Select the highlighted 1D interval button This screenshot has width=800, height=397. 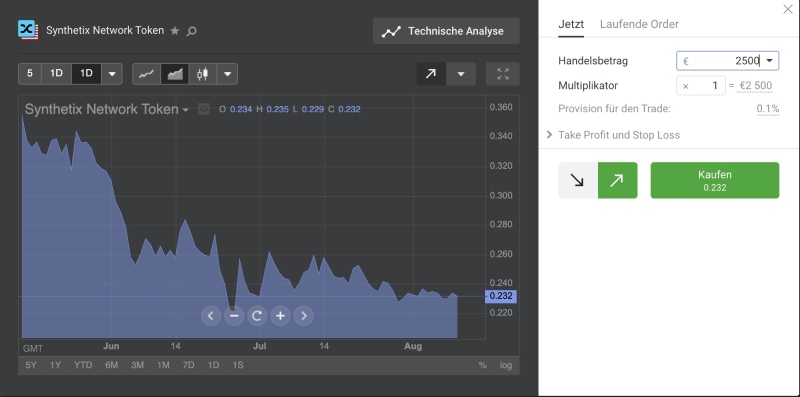pos(86,73)
